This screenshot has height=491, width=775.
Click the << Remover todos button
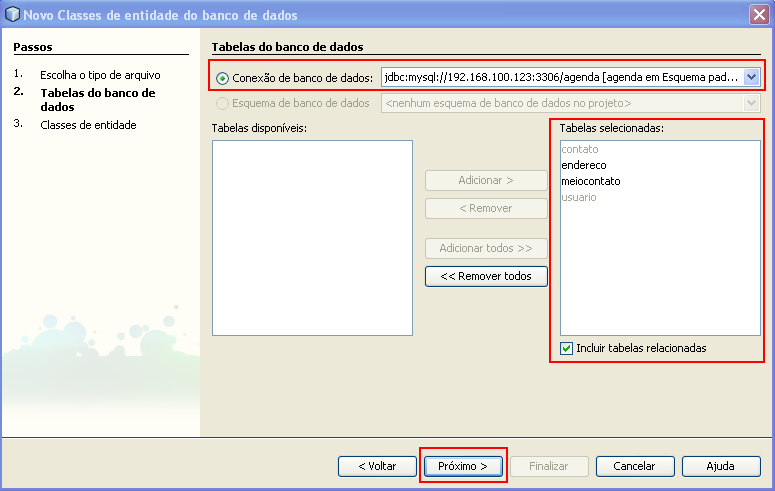[x=486, y=276]
